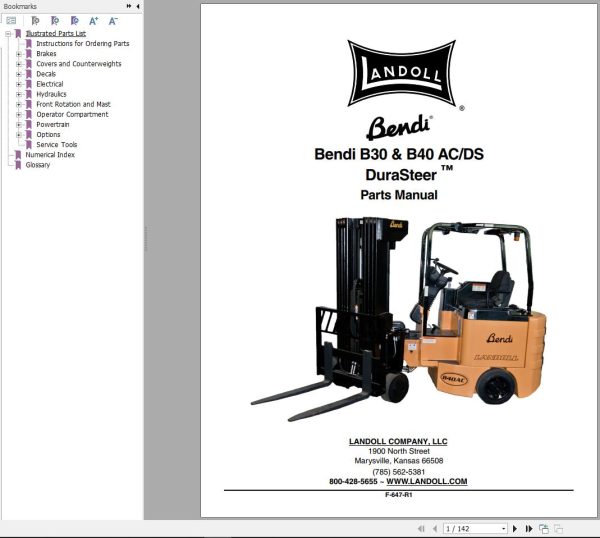Click the F-647-R1 document number
This screenshot has width=600, height=538.
399,495
